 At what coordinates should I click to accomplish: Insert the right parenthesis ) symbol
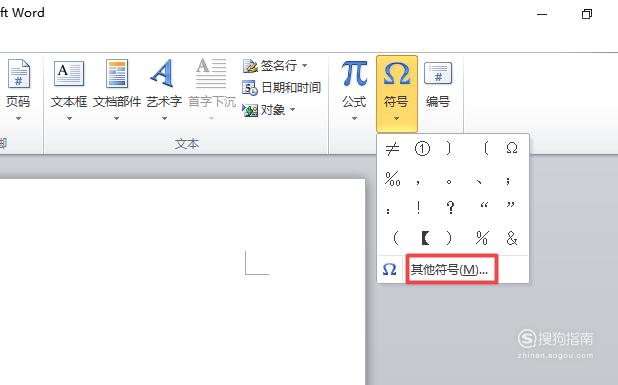(x=449, y=238)
